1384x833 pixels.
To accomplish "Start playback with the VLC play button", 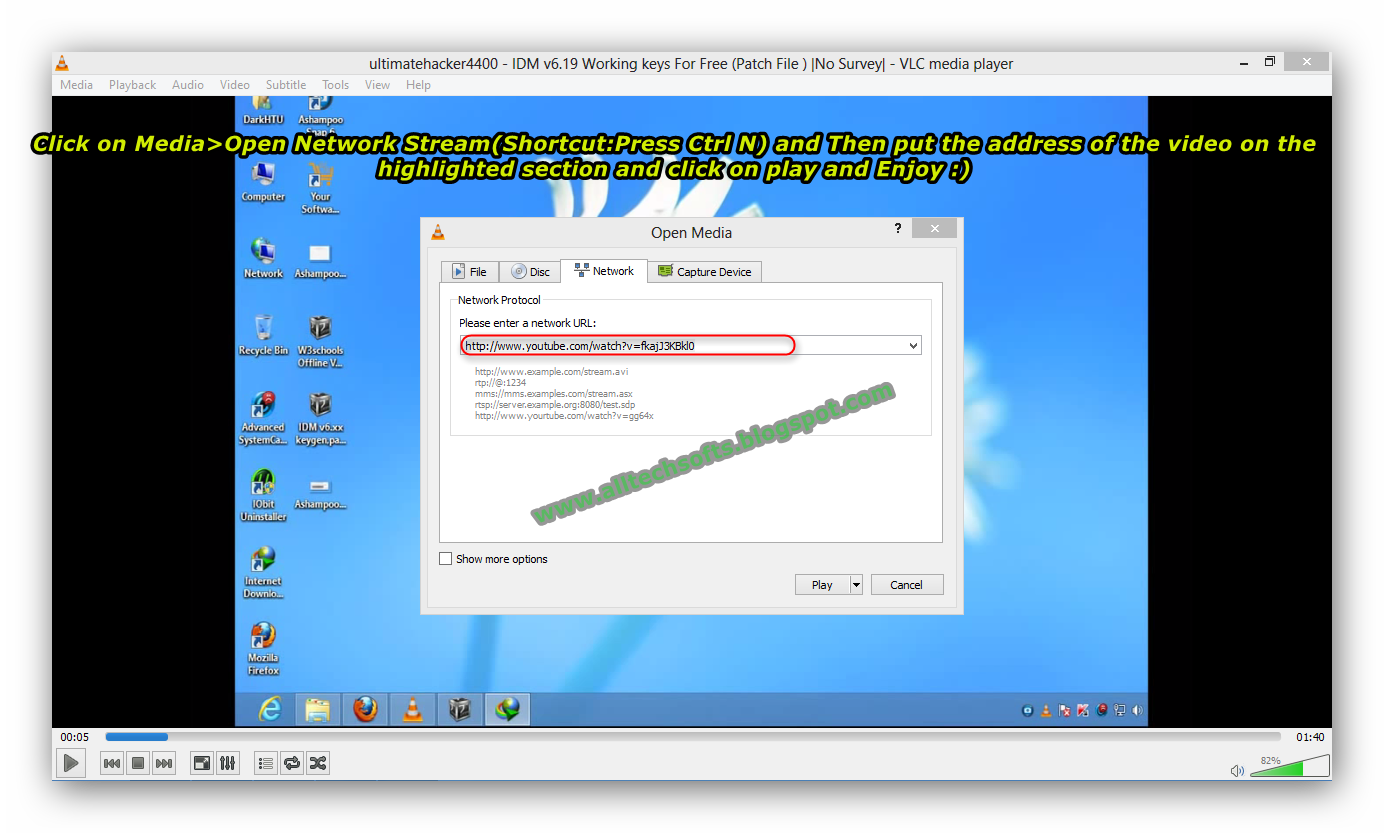I will click(70, 763).
